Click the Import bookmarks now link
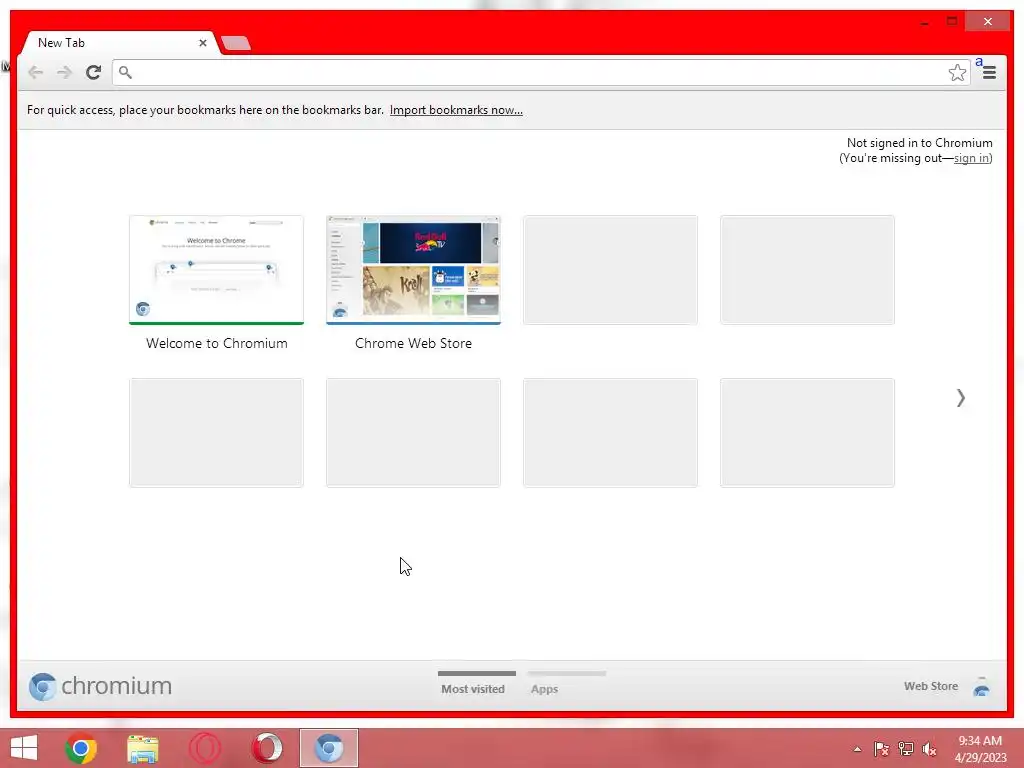The width and height of the screenshot is (1024, 768). 456,110
